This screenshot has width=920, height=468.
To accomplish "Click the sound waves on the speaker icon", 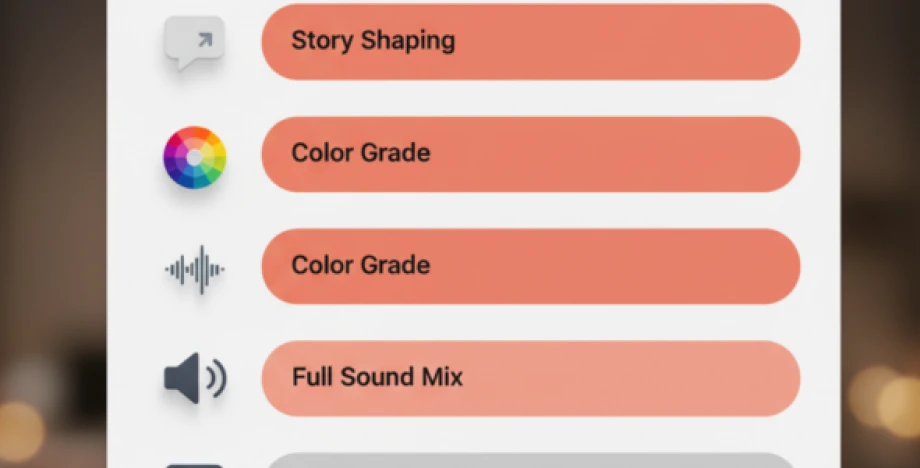I will pyautogui.click(x=216, y=379).
